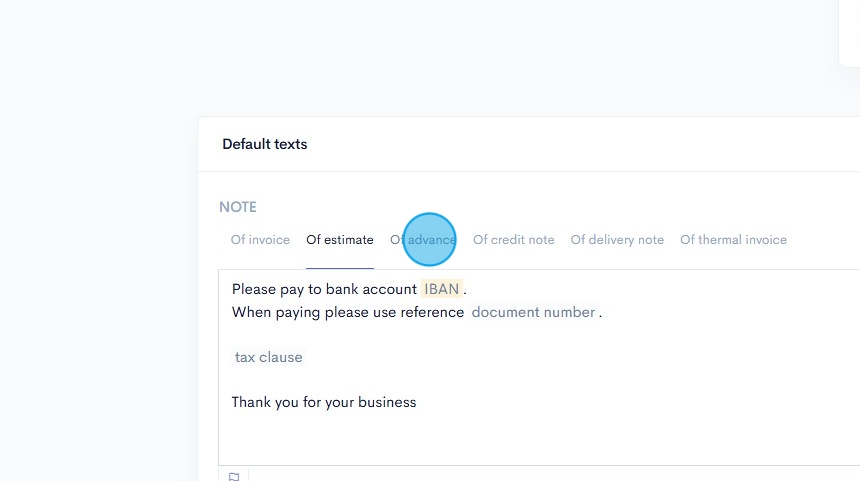Click the flag icon below the note editor
This screenshot has height=481, width=860.
[x=234, y=476]
